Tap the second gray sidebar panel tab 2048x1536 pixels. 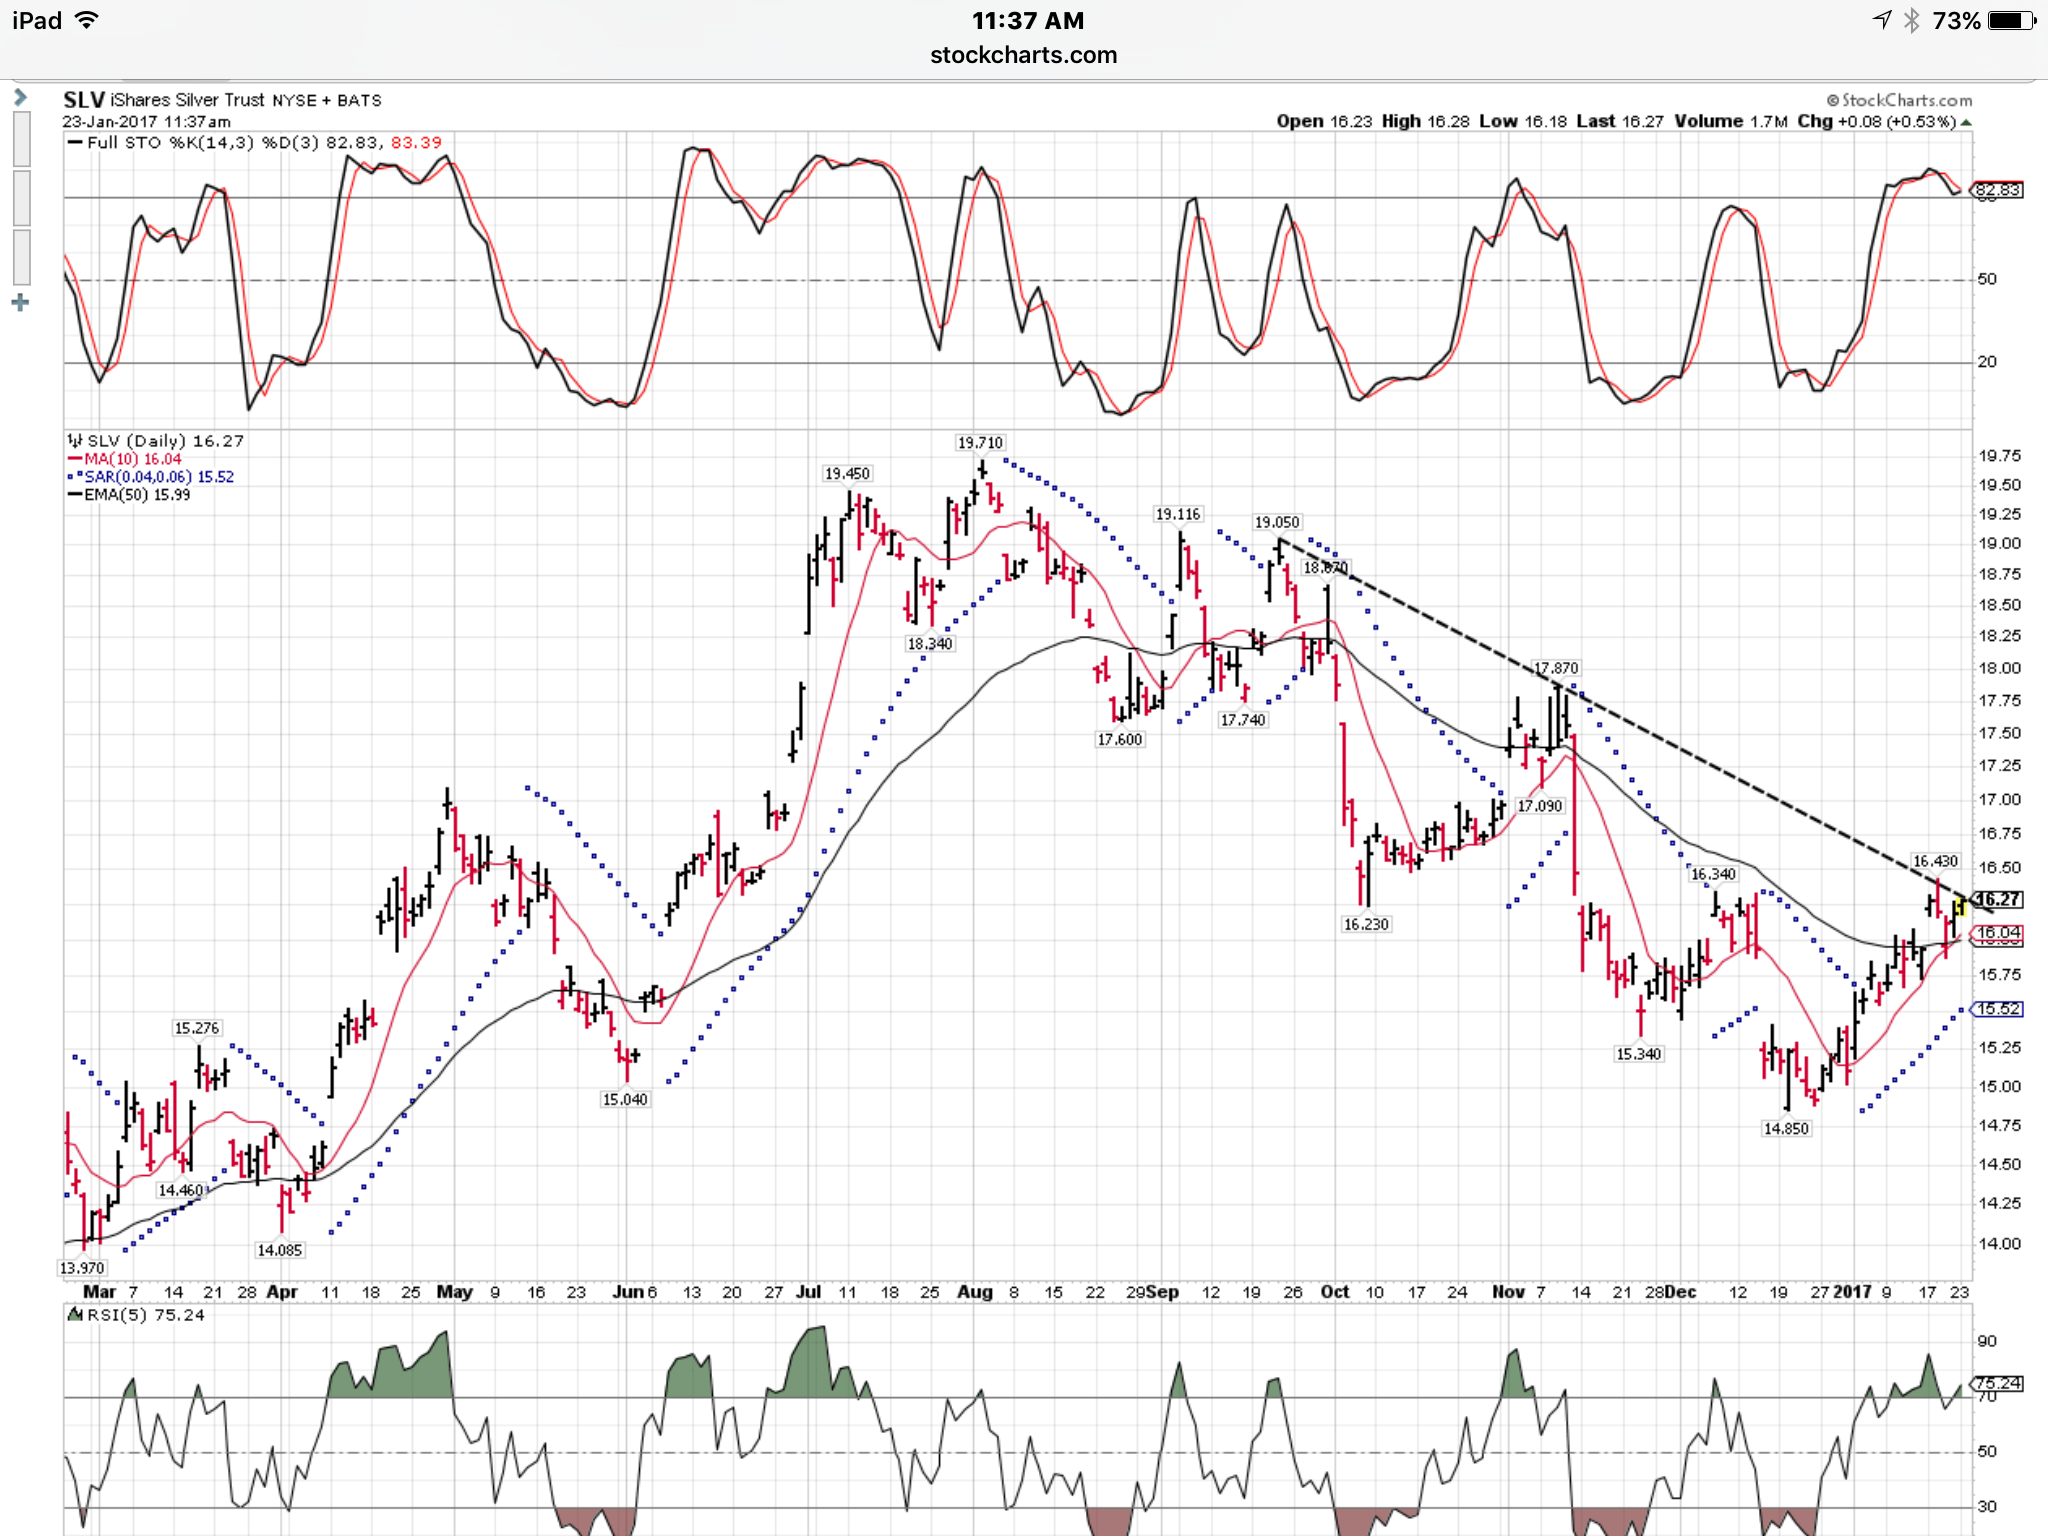pos(21,198)
